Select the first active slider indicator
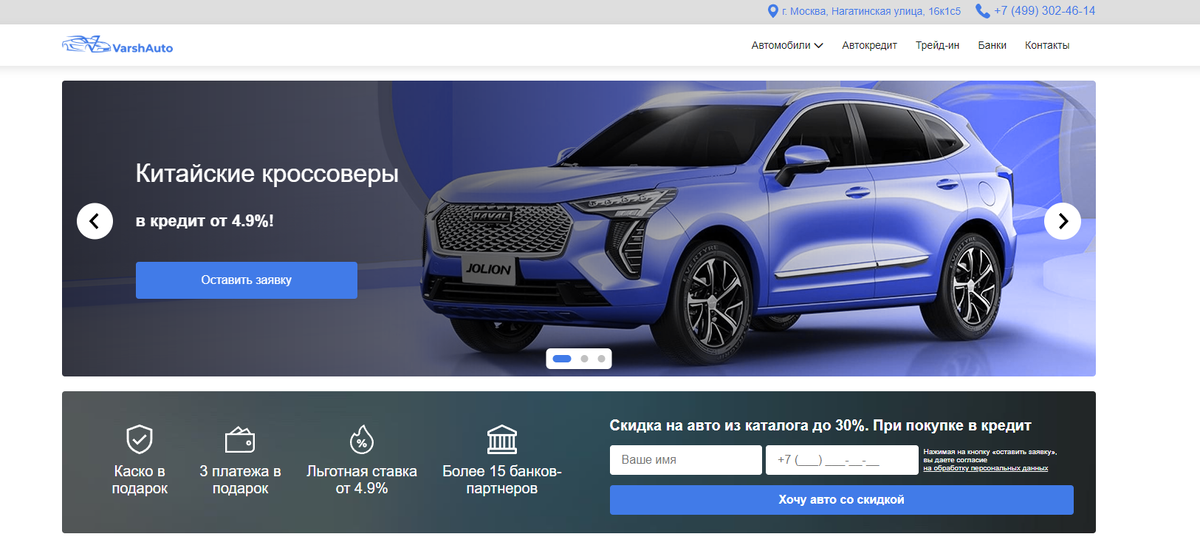 (562, 358)
